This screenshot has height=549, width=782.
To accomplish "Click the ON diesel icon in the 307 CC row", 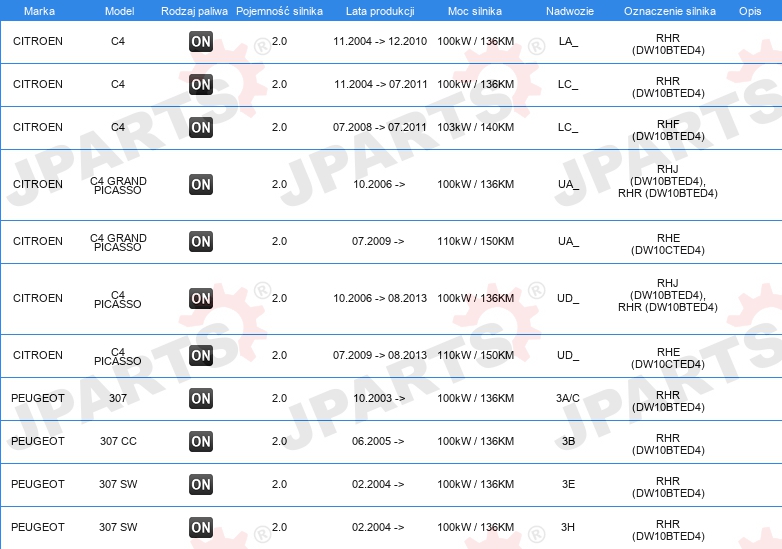I will (x=201, y=441).
